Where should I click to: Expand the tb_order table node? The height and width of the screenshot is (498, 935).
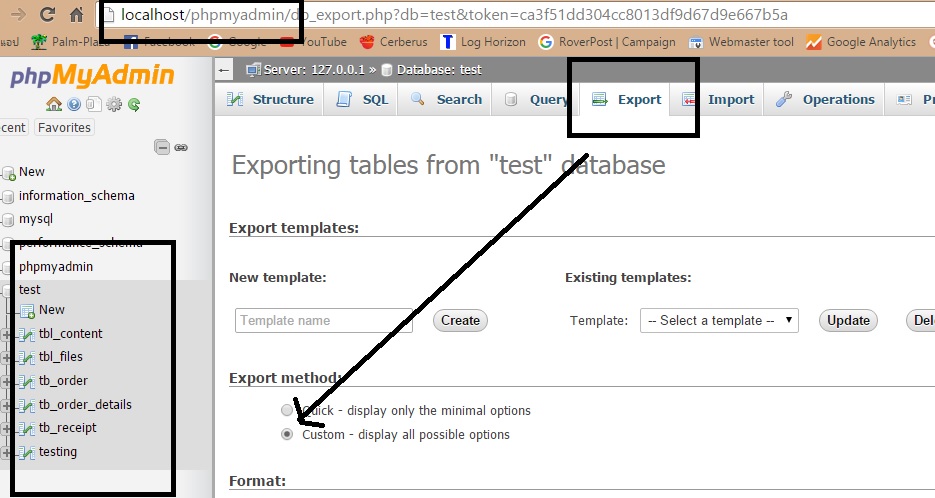click(7, 381)
